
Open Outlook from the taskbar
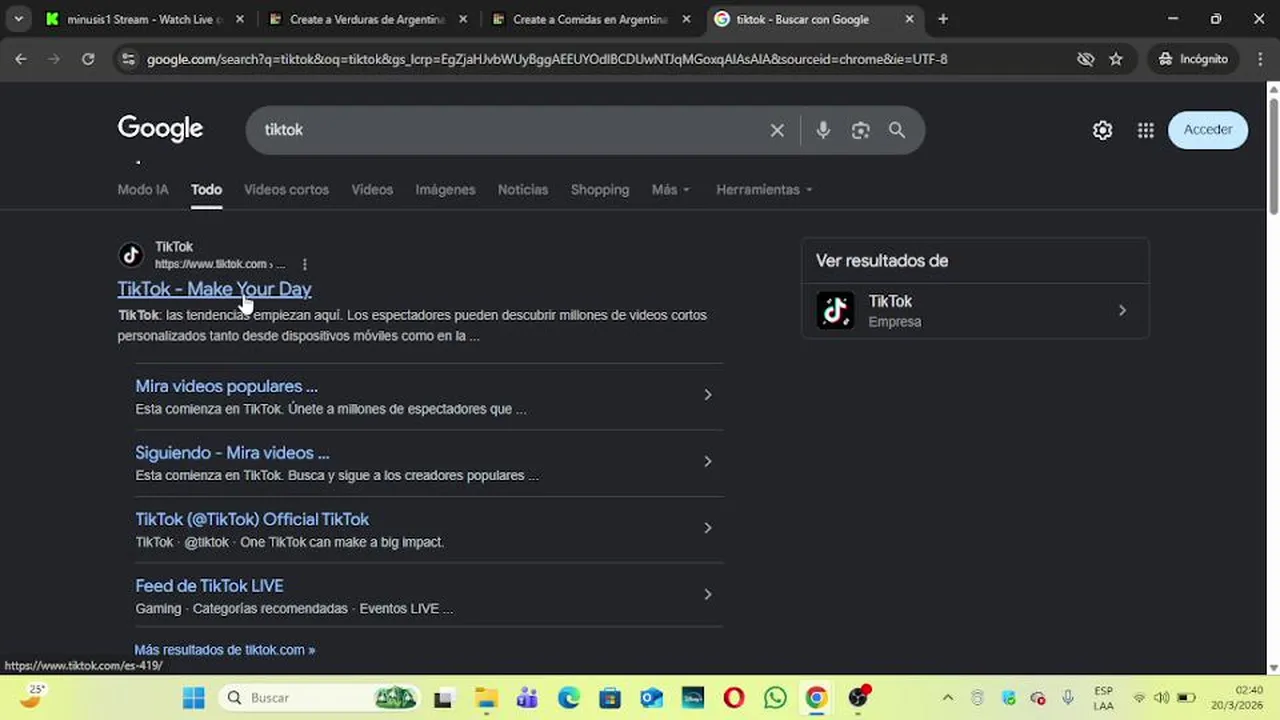[652, 697]
